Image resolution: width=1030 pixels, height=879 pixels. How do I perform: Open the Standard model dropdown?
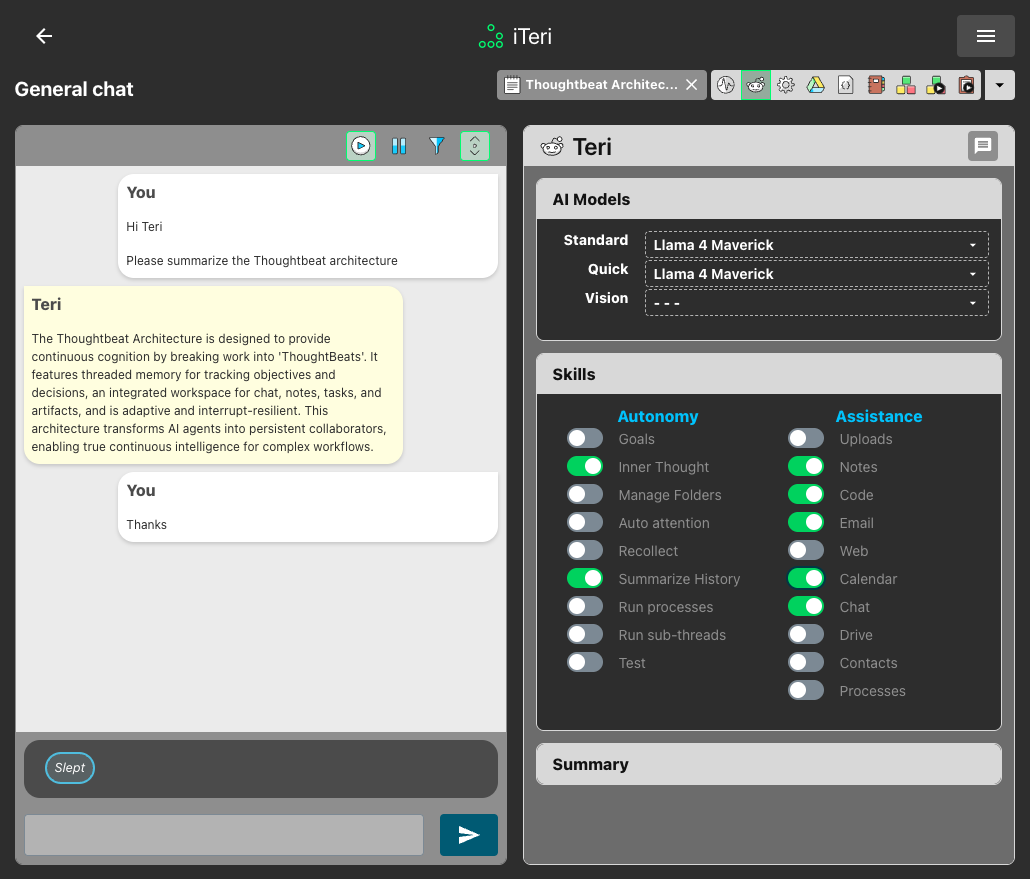click(x=816, y=244)
